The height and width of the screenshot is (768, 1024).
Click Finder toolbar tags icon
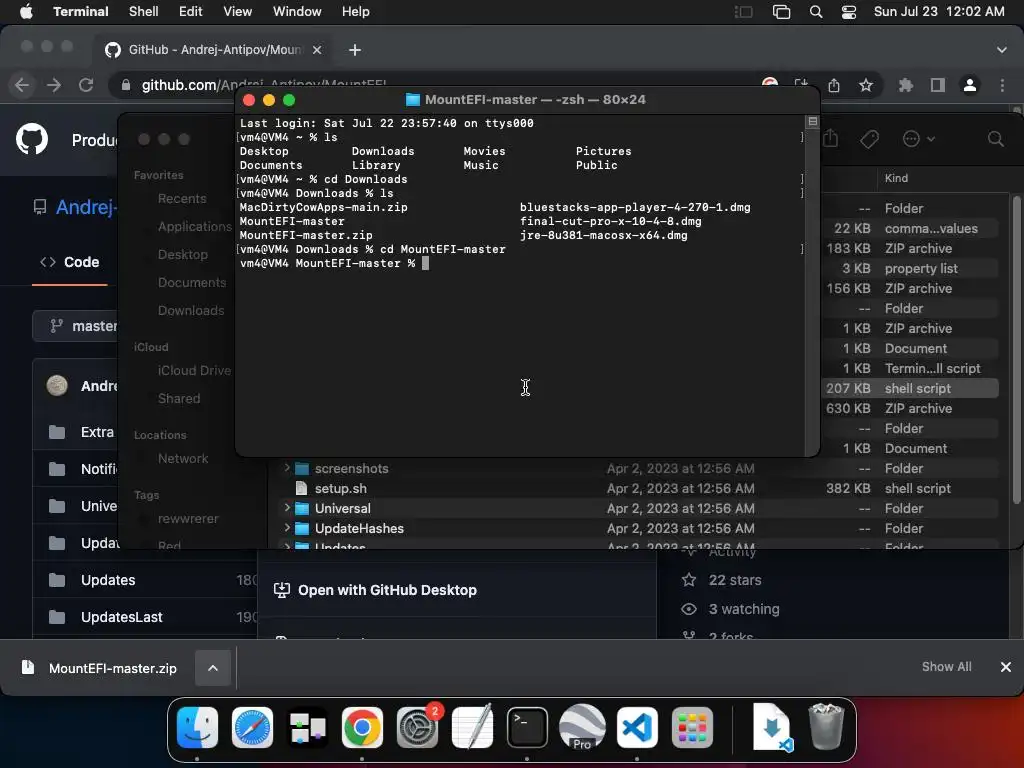(869, 138)
